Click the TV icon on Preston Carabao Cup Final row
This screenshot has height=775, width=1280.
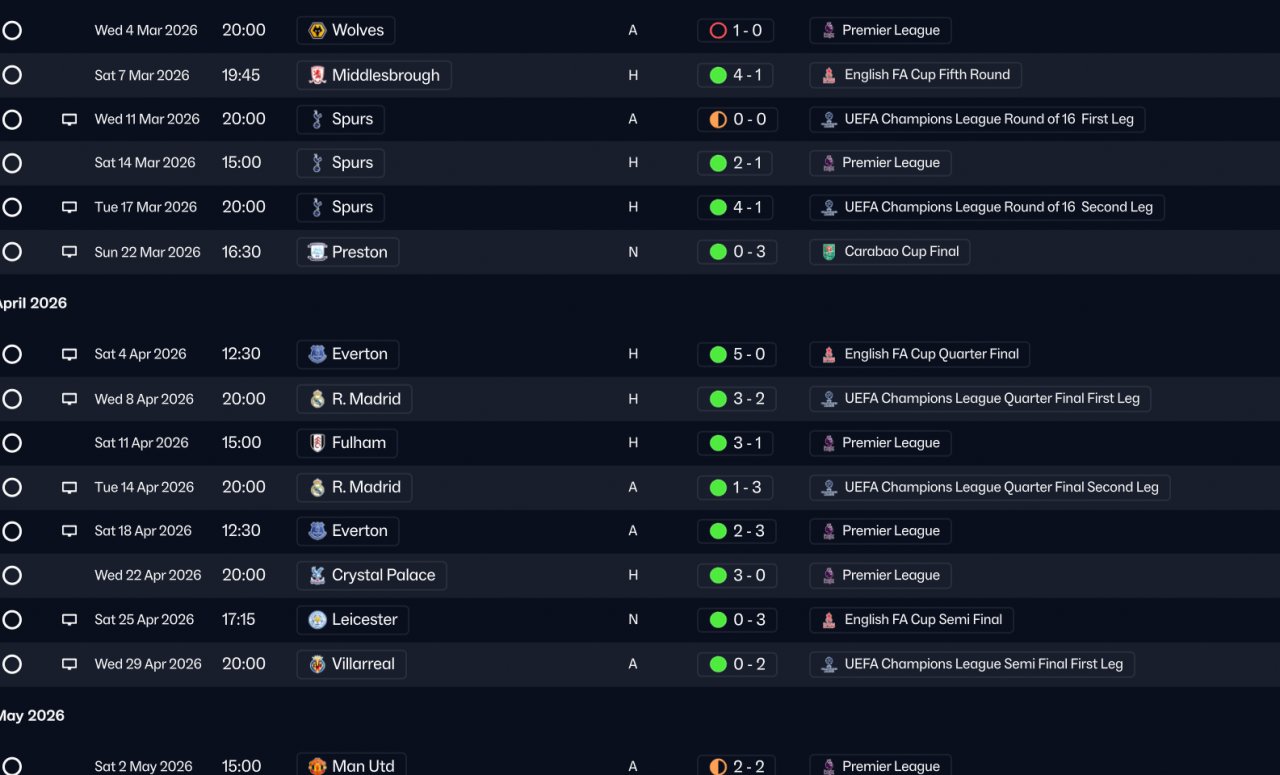pos(69,252)
